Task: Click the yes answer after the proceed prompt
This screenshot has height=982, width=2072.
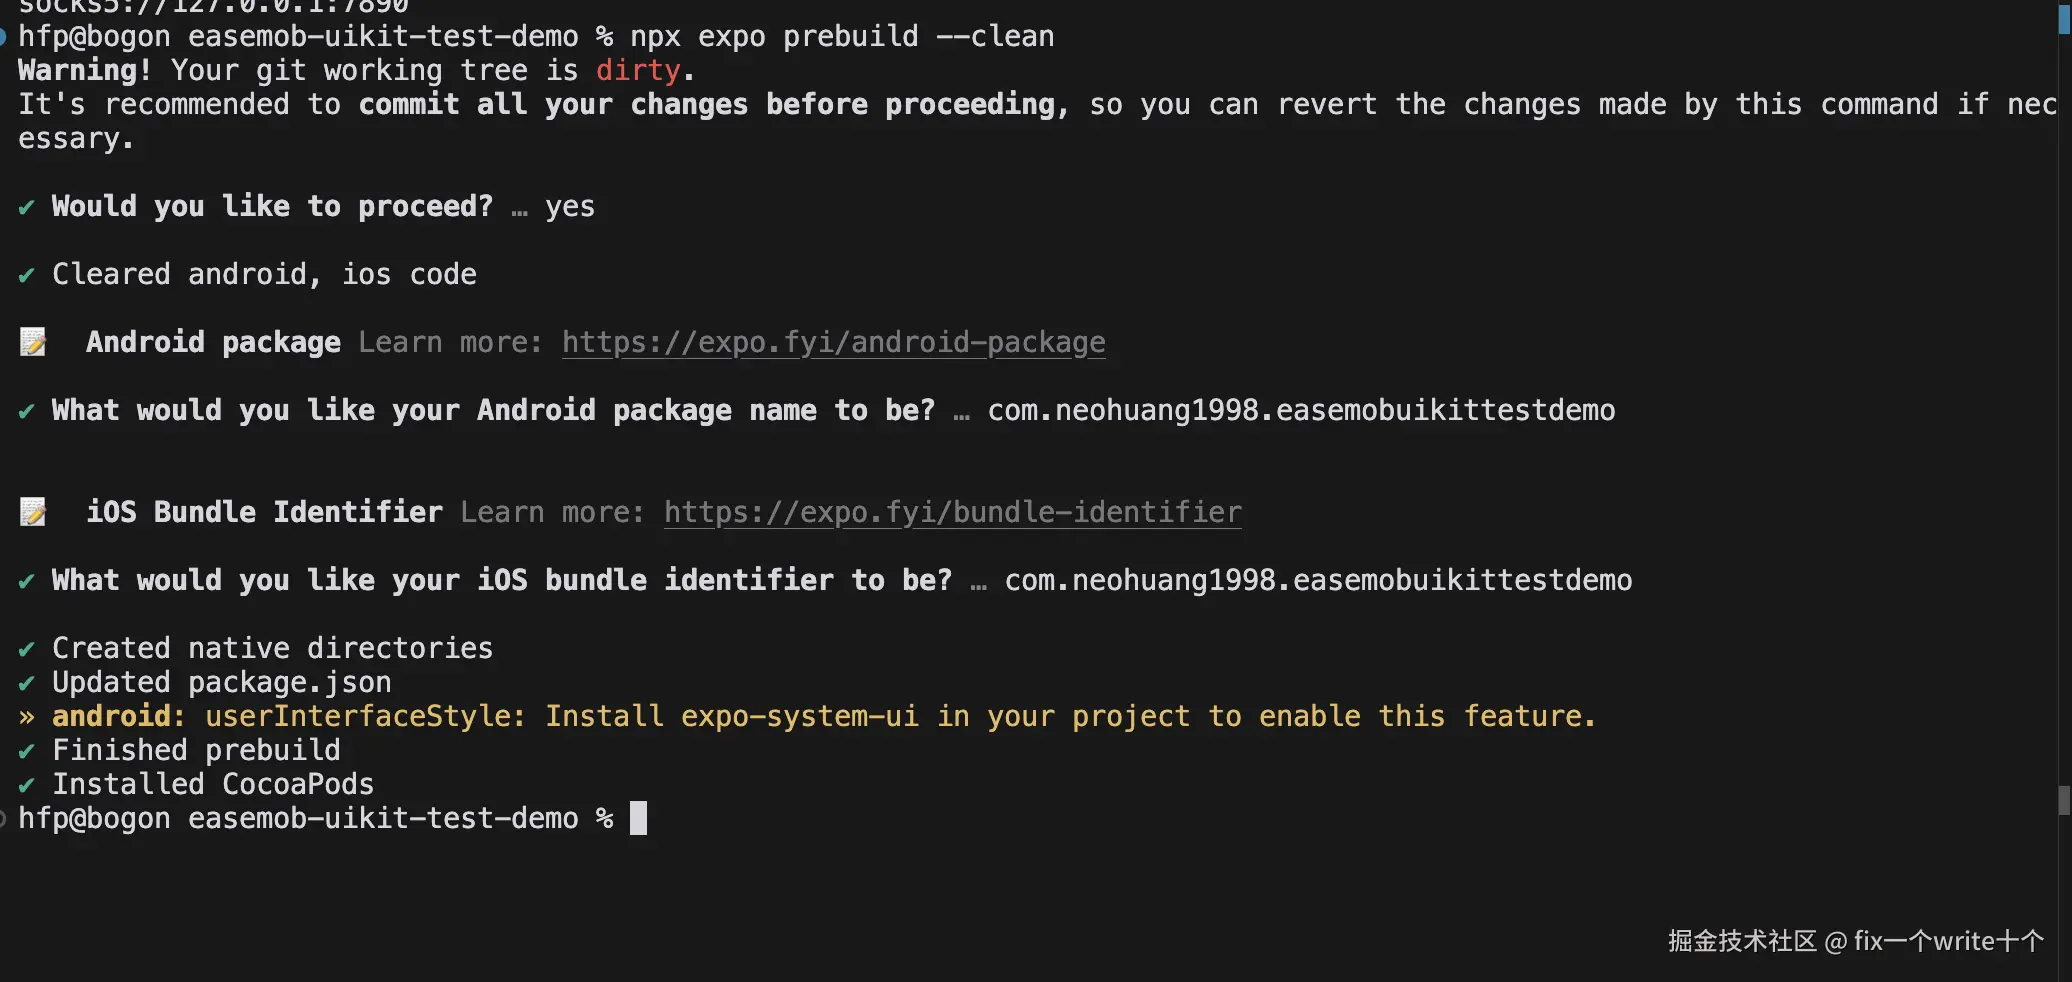Action: coord(570,207)
